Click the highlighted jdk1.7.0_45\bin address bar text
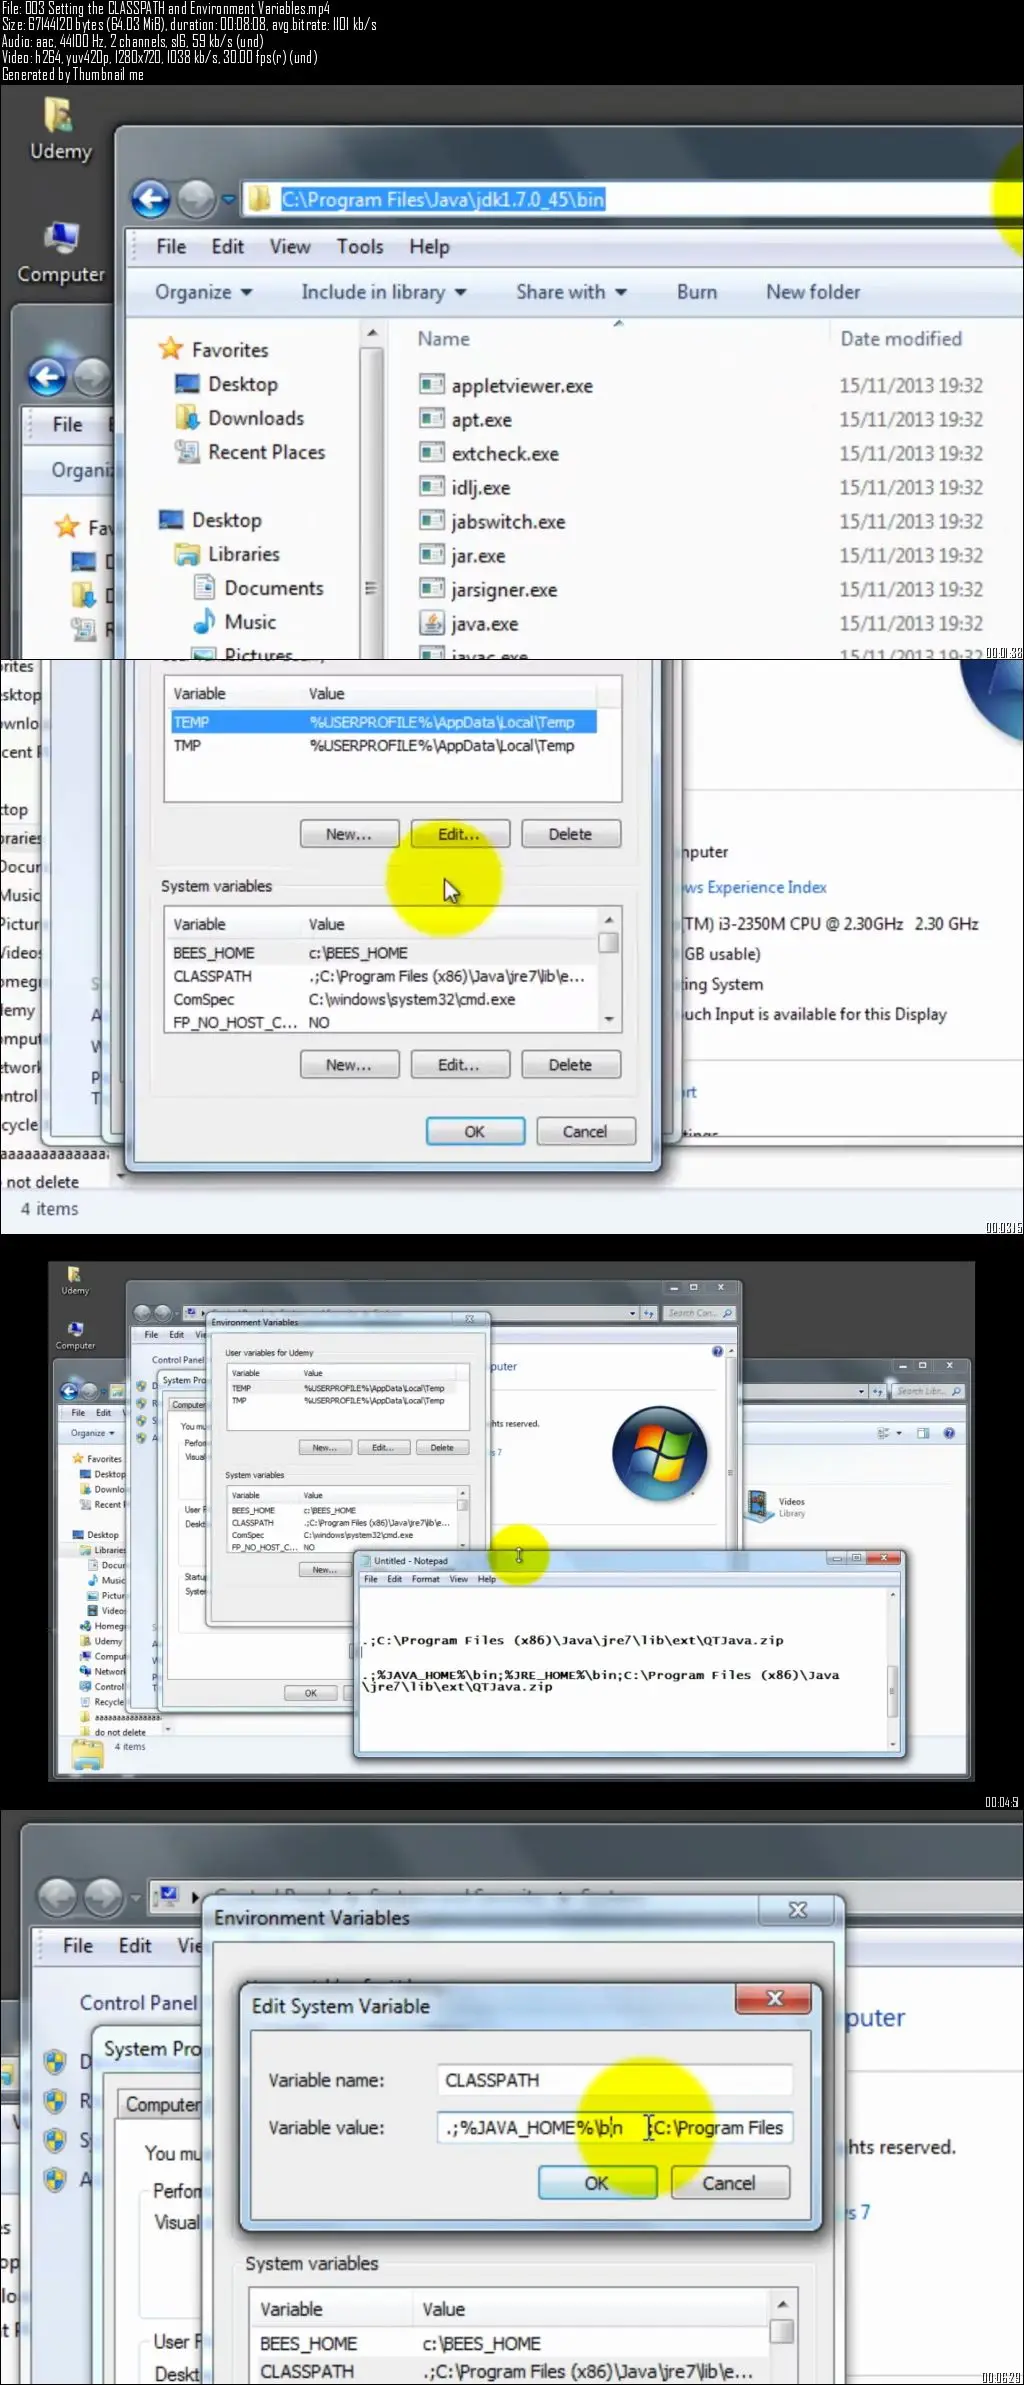 443,199
